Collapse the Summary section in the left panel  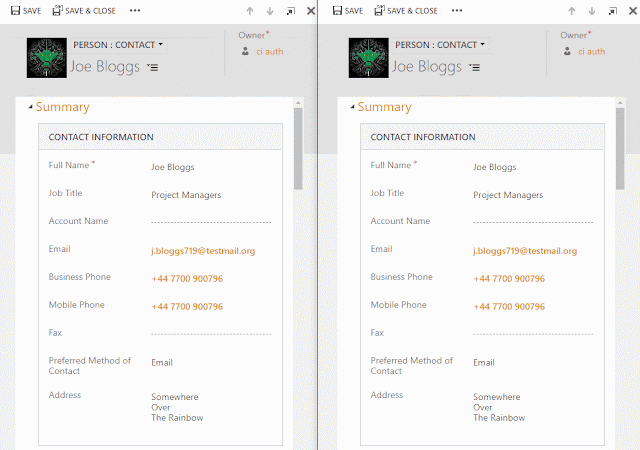[30, 107]
